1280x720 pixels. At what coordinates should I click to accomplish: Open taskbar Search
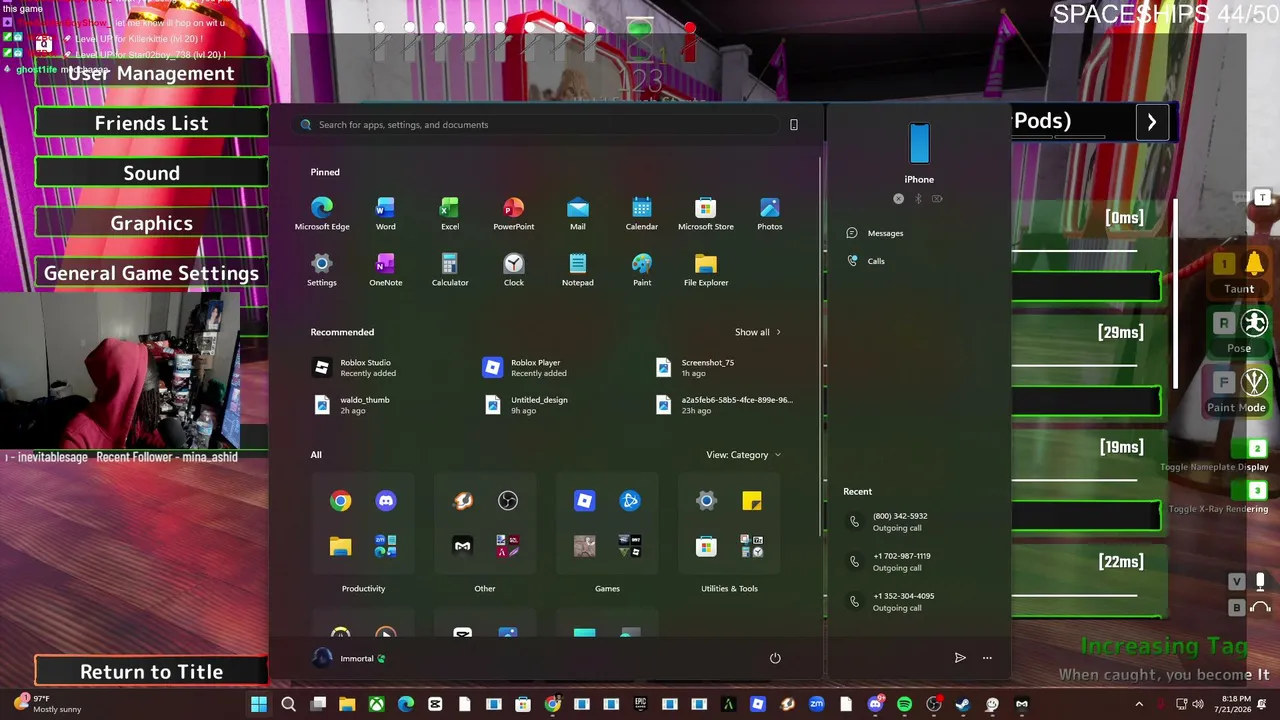pyautogui.click(x=288, y=704)
